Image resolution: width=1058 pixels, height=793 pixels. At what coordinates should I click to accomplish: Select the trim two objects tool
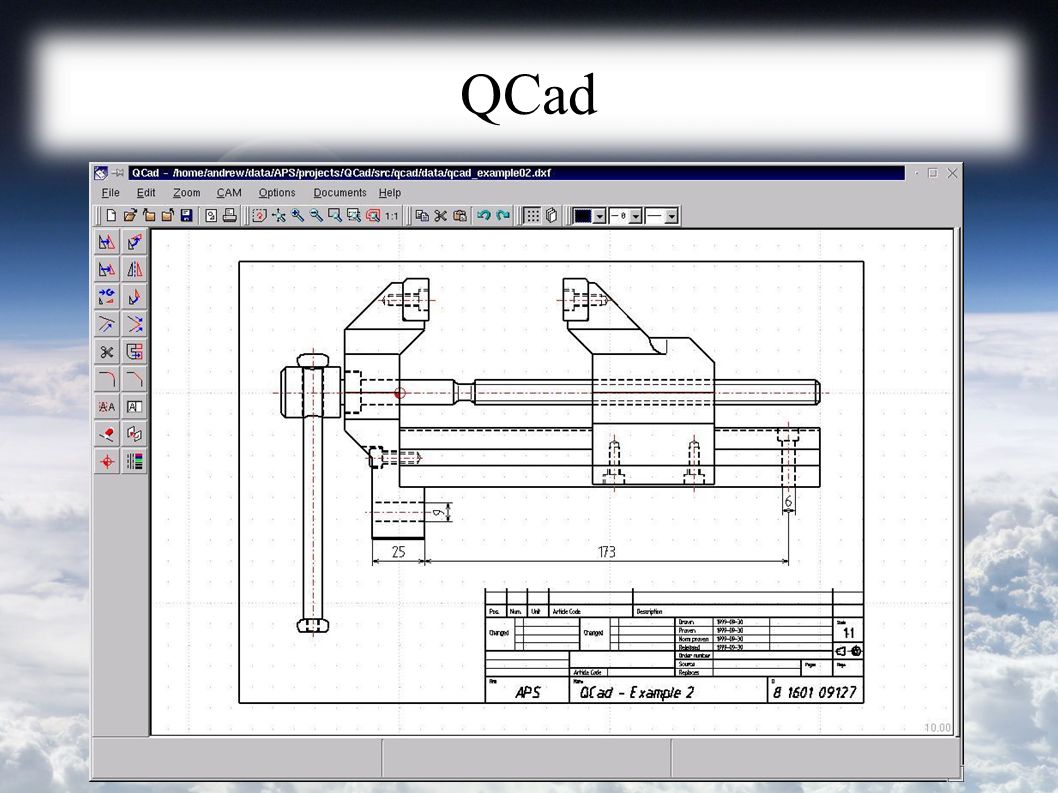pyautogui.click(x=134, y=324)
